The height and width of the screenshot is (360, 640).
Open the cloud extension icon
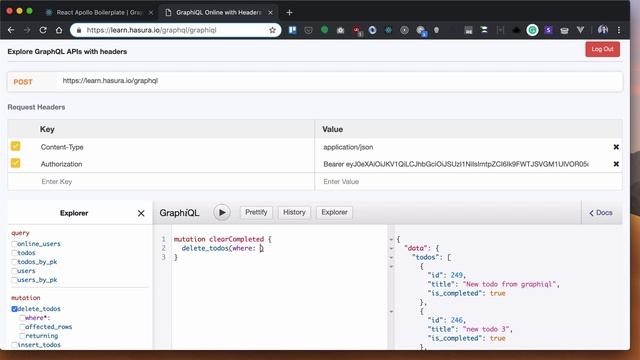(x=516, y=30)
